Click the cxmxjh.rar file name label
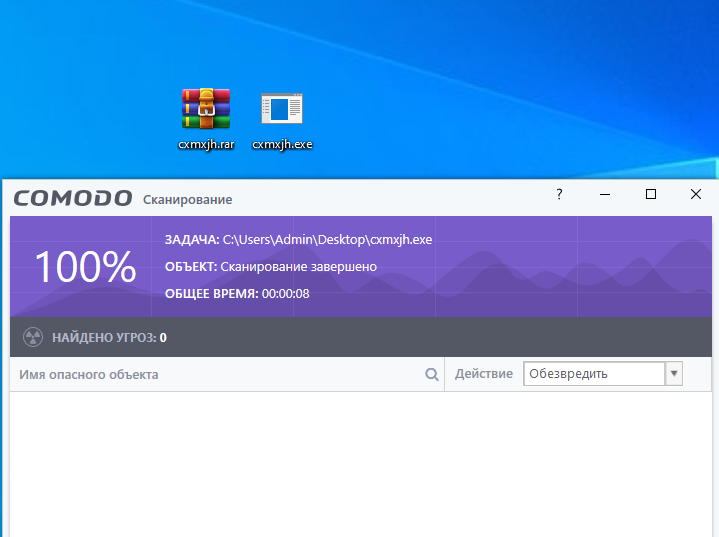 tap(206, 144)
